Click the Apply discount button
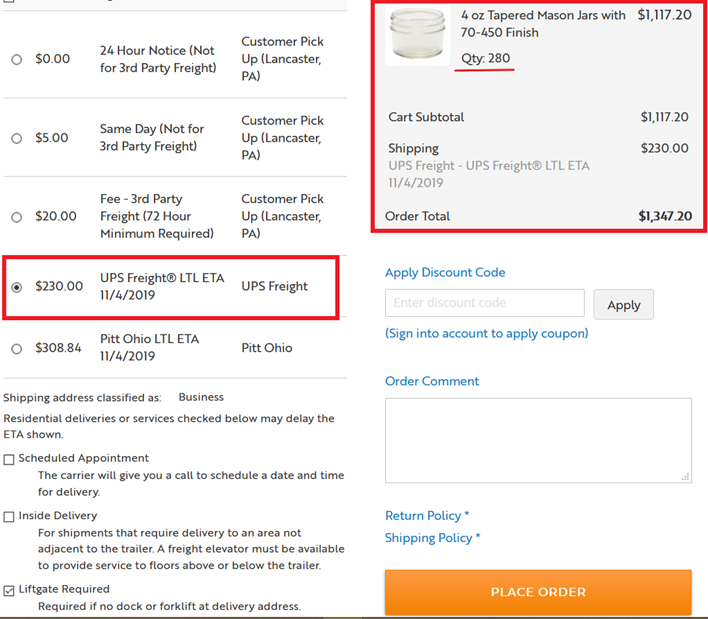 pyautogui.click(x=624, y=305)
